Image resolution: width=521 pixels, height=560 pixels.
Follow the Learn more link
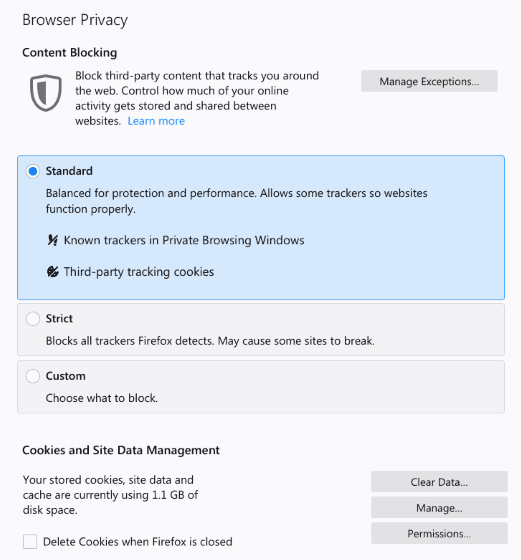pos(156,121)
